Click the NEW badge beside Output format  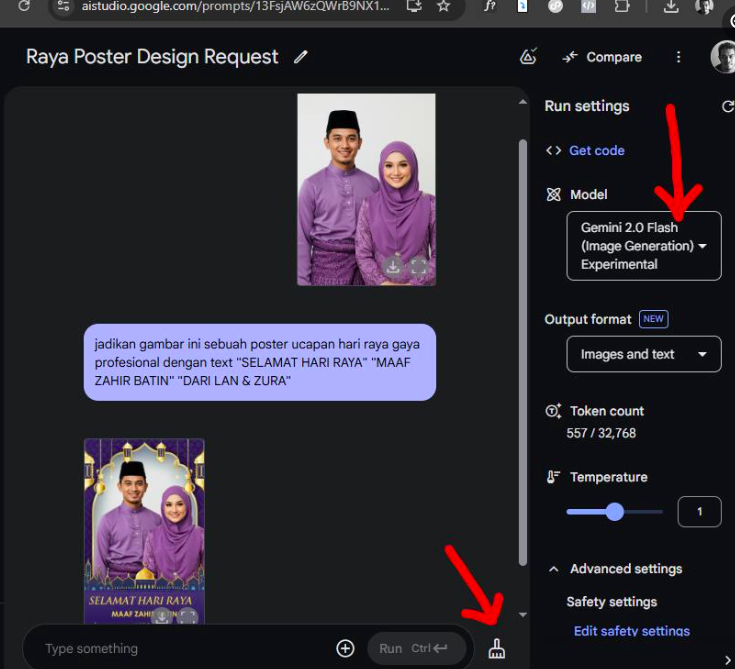pos(653,319)
